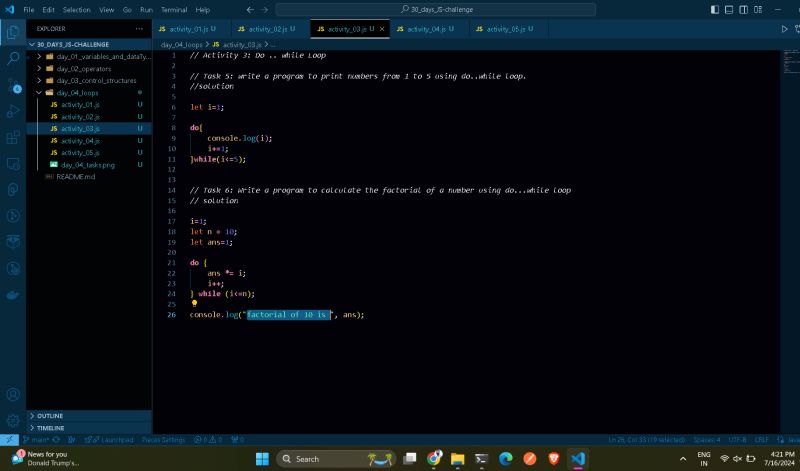The height and width of the screenshot is (471, 800).
Task: Collapse the day_04_loops folder
Action: (89, 92)
